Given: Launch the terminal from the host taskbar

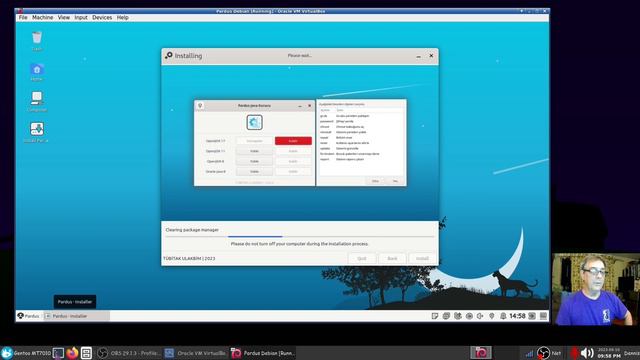Looking at the screenshot, I should click(58, 353).
